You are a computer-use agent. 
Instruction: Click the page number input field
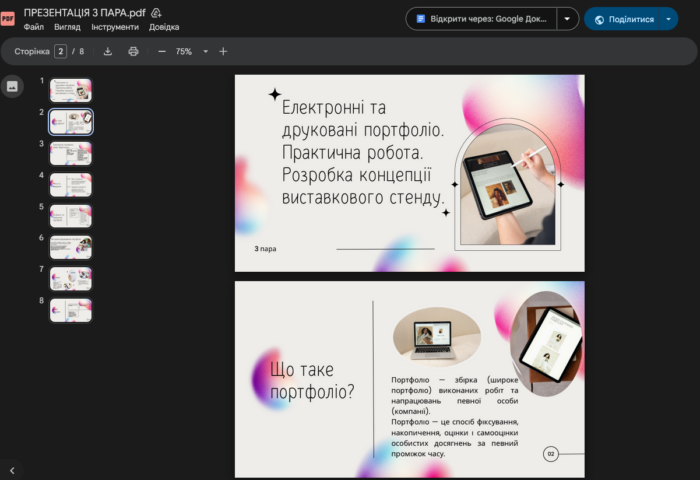61,51
